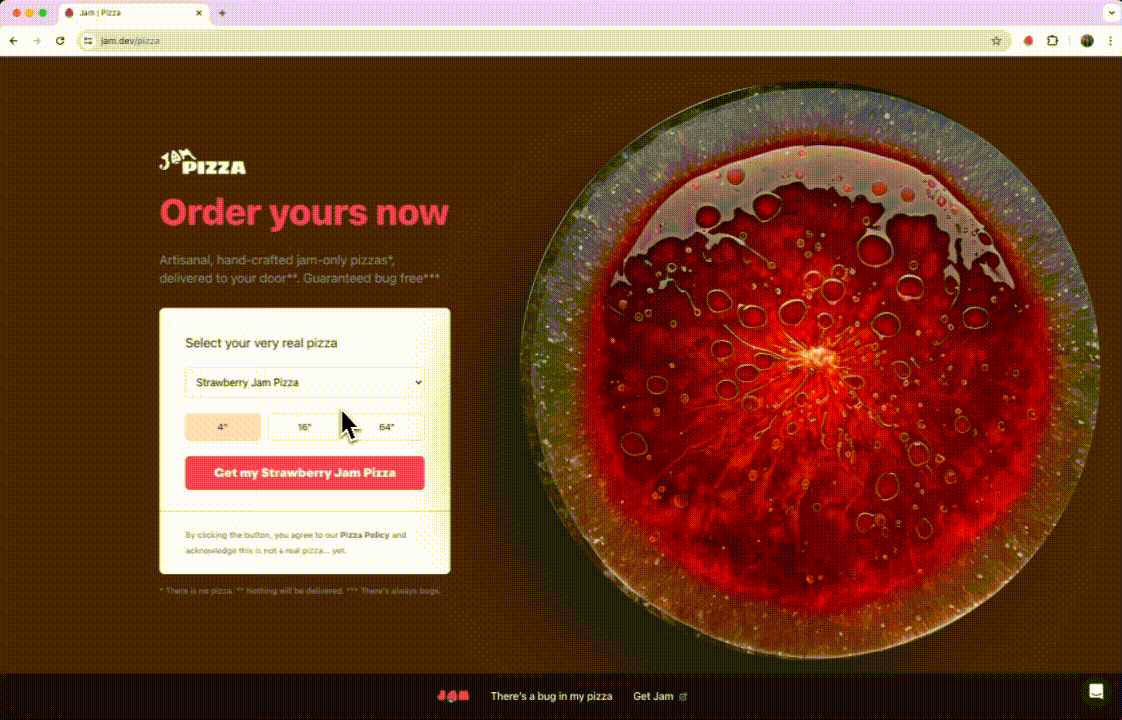Viewport: 1122px width, 720px height.
Task: Open the Extensions puzzle icon
Action: click(x=1053, y=41)
